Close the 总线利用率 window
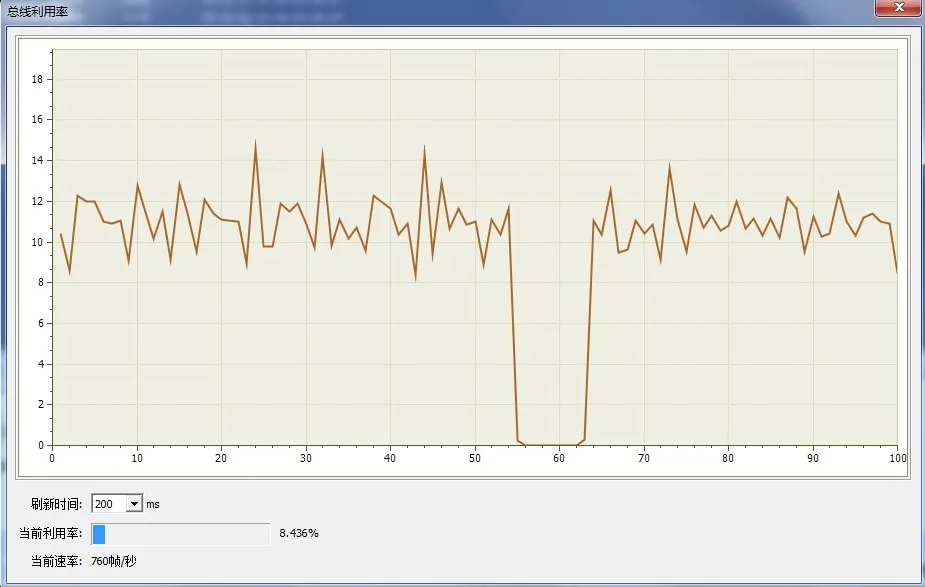 (x=898, y=8)
